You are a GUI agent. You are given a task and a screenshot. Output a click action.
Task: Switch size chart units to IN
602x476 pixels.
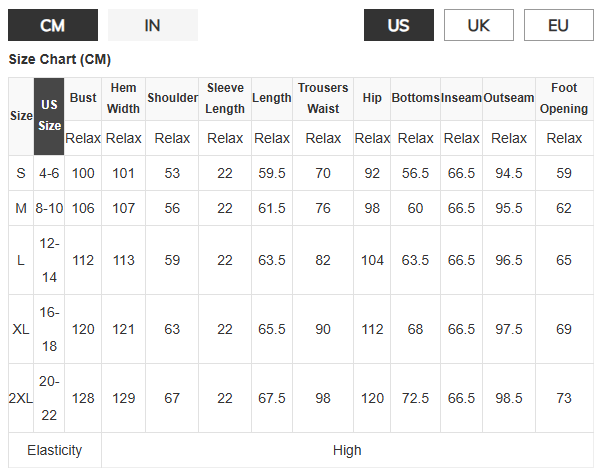153,25
